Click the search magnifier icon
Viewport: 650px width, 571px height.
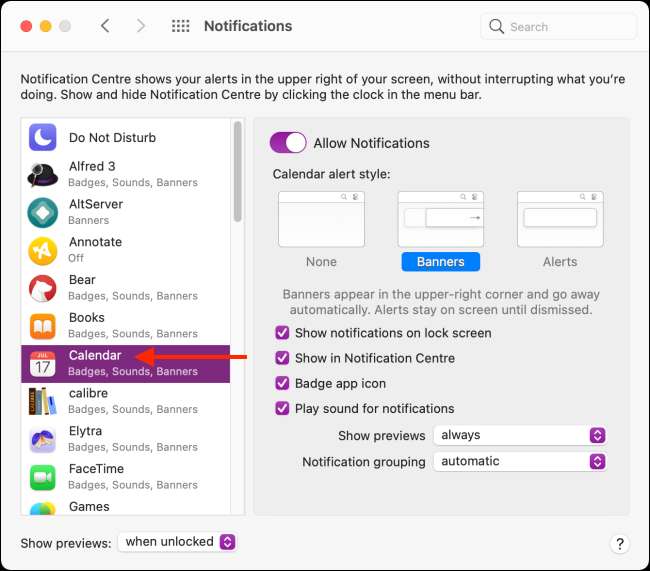point(496,26)
